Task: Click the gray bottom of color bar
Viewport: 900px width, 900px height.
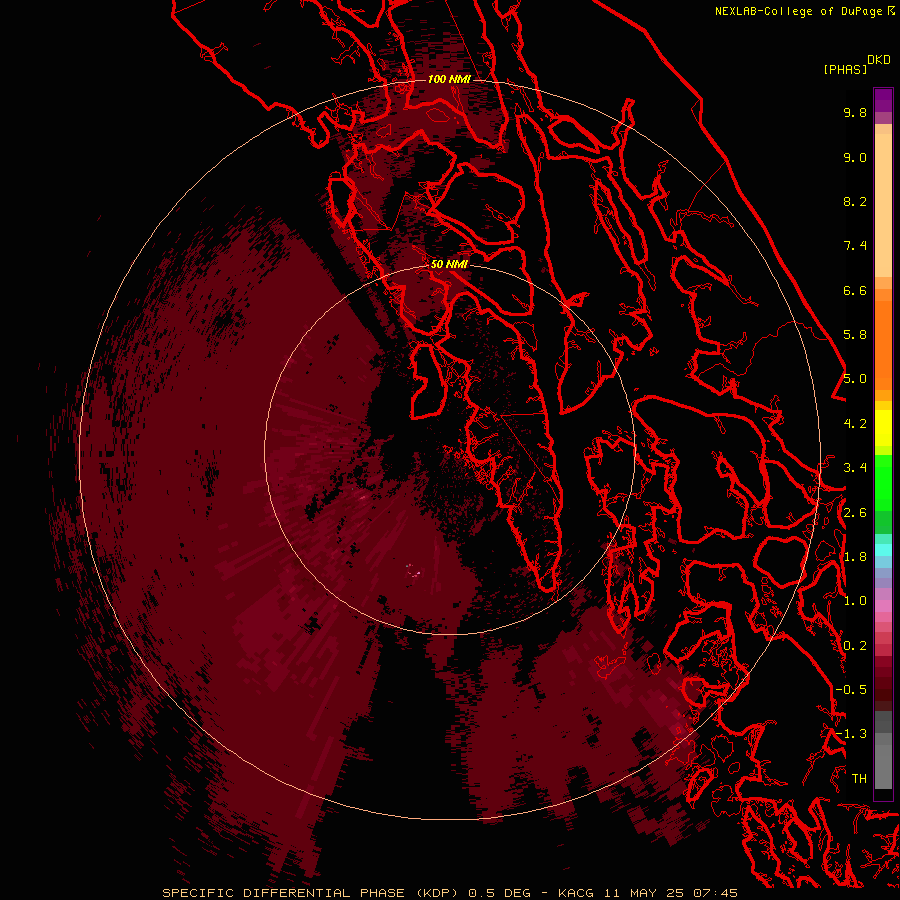Action: 883,763
